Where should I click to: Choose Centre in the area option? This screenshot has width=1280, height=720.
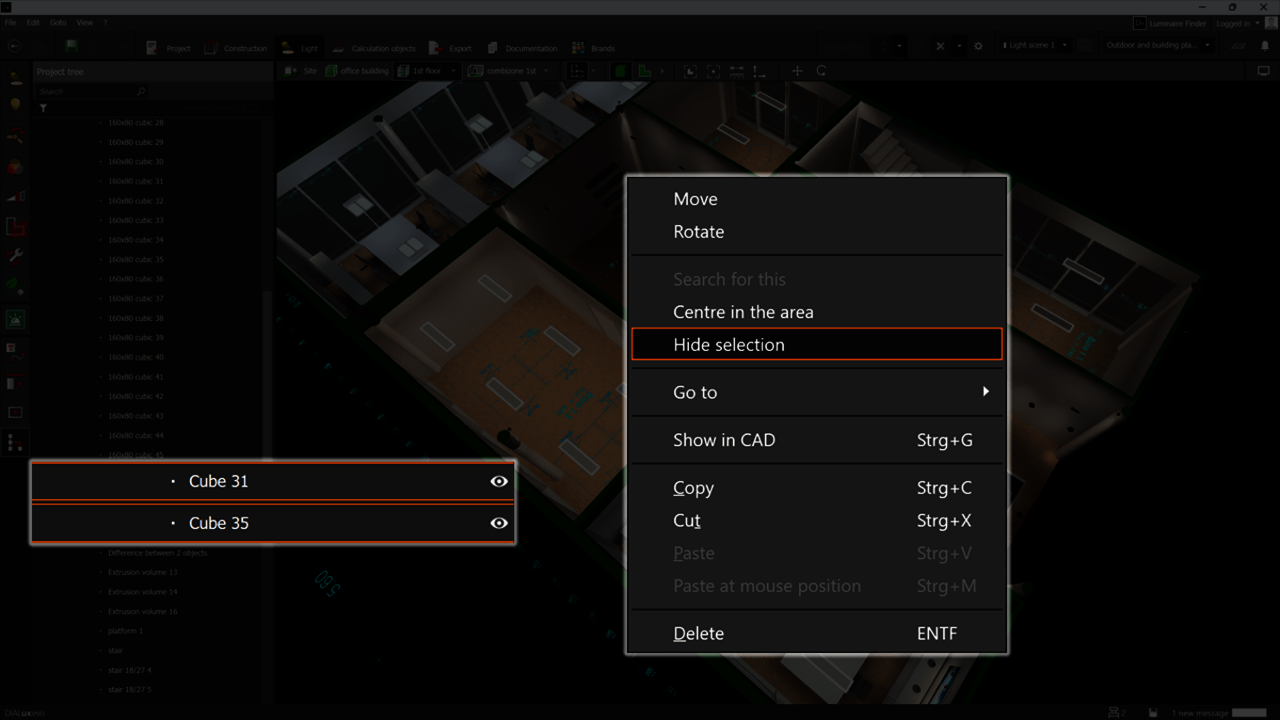point(743,312)
